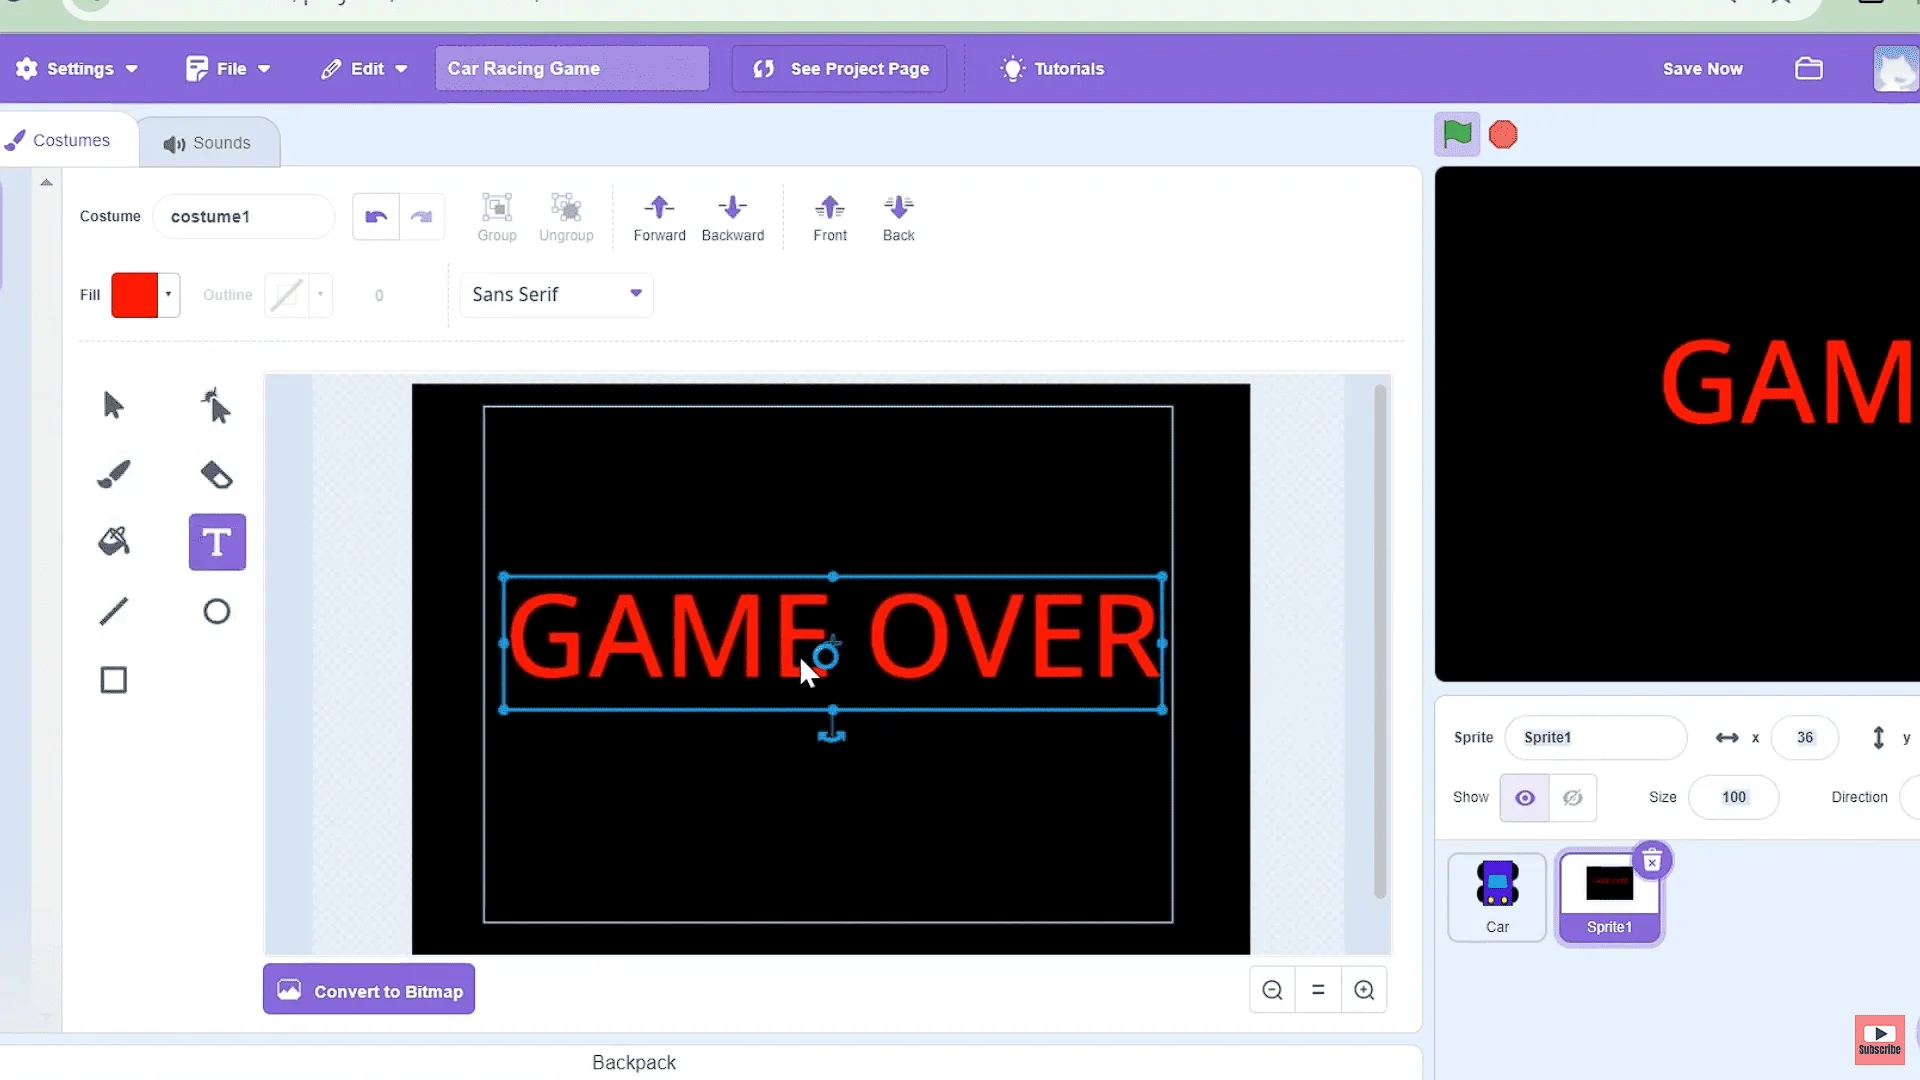This screenshot has height=1080, width=1920.
Task: Hide the Sprite1 sprite
Action: pyautogui.click(x=1572, y=797)
